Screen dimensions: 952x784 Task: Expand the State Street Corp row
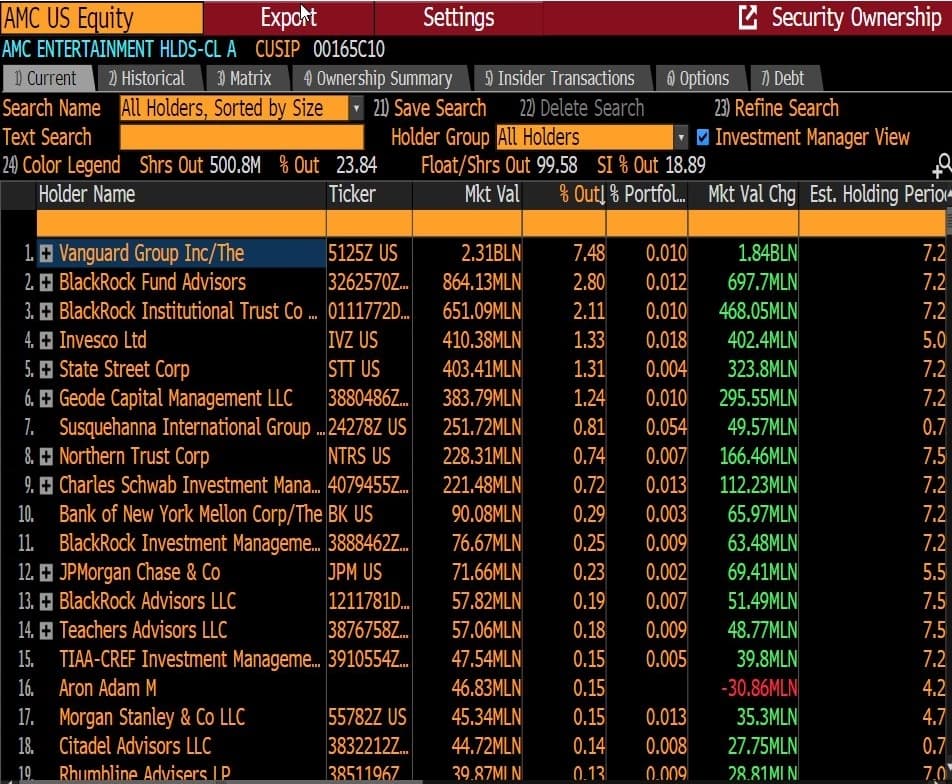pyautogui.click(x=46, y=369)
